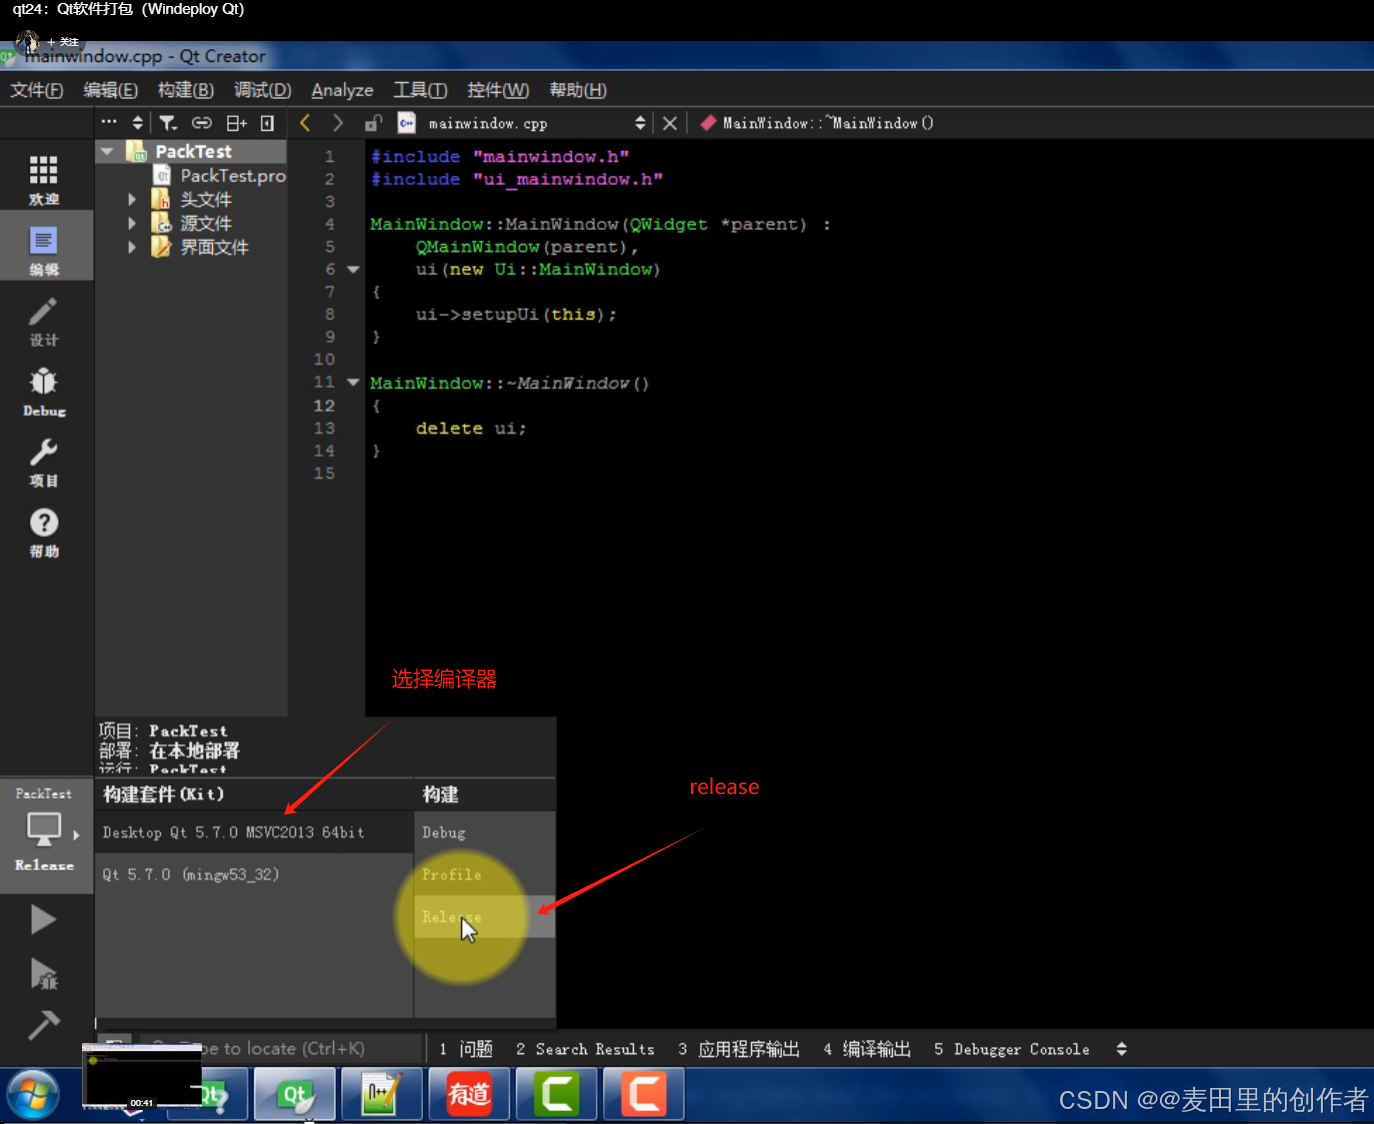
Task: Click the green Run button
Action: [43, 919]
